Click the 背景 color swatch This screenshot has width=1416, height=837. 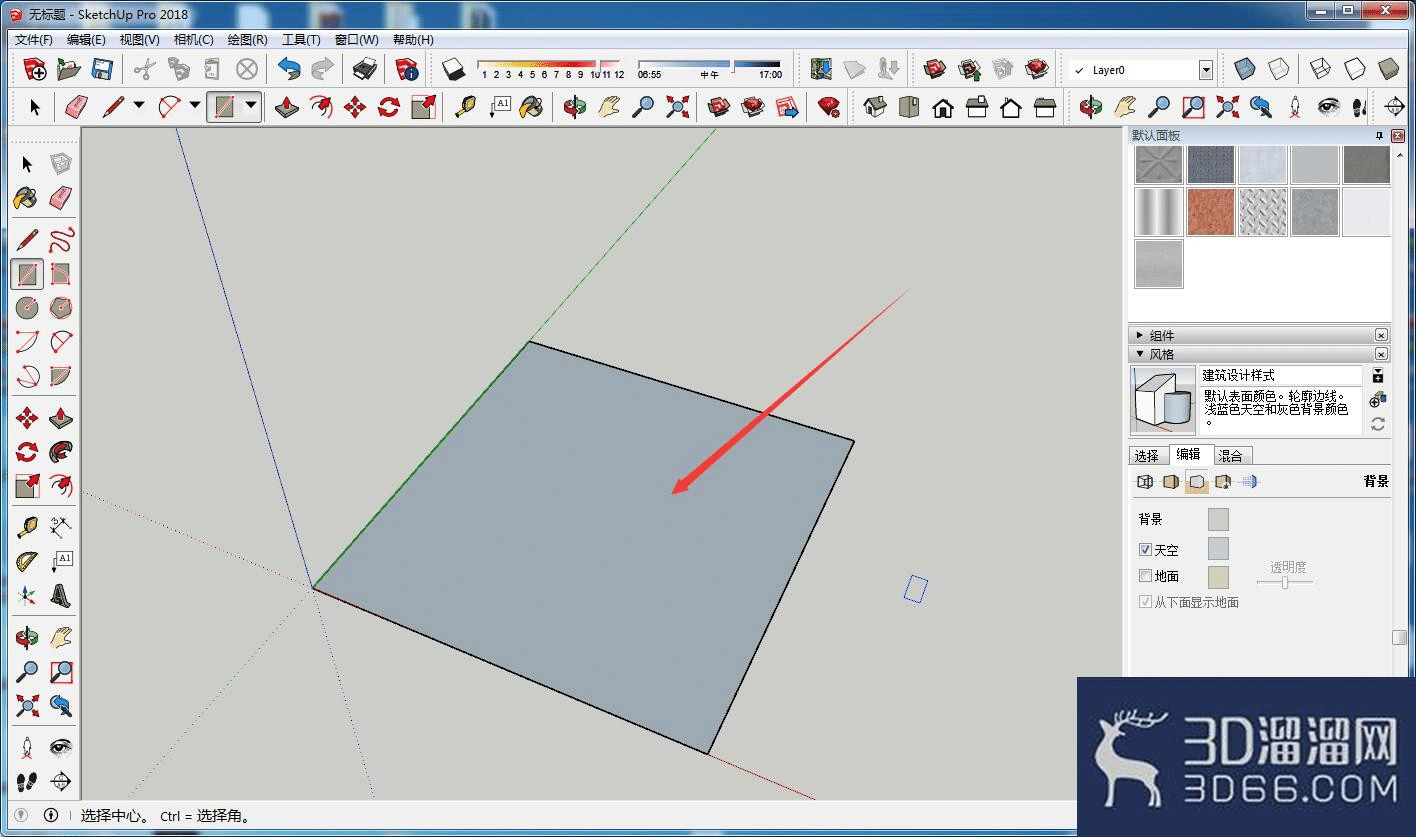coord(1218,519)
